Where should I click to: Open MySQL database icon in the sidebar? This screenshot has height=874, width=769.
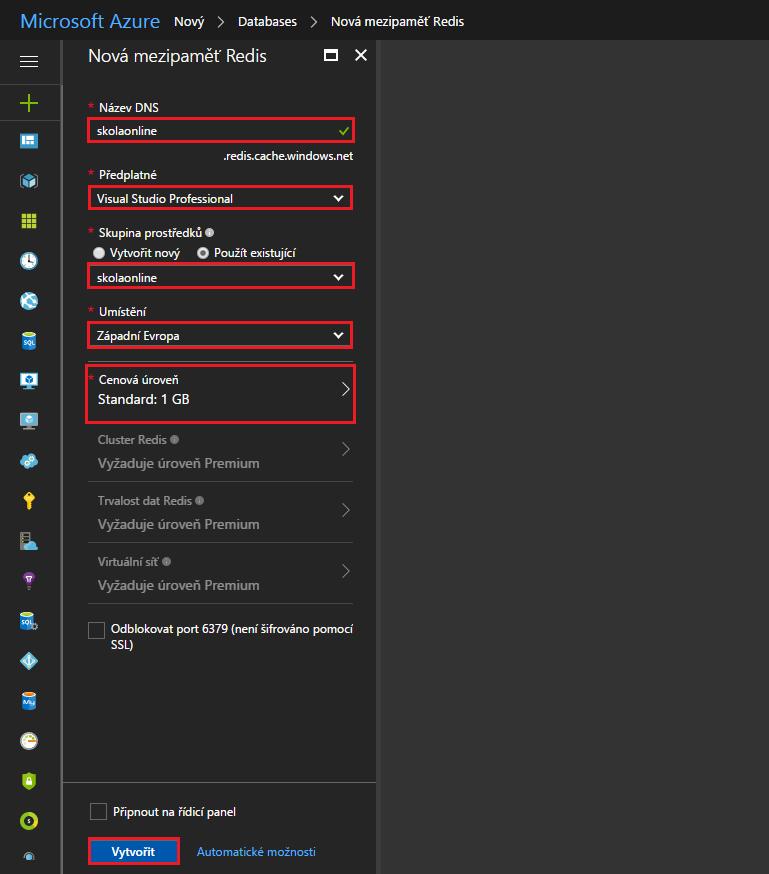pos(29,701)
